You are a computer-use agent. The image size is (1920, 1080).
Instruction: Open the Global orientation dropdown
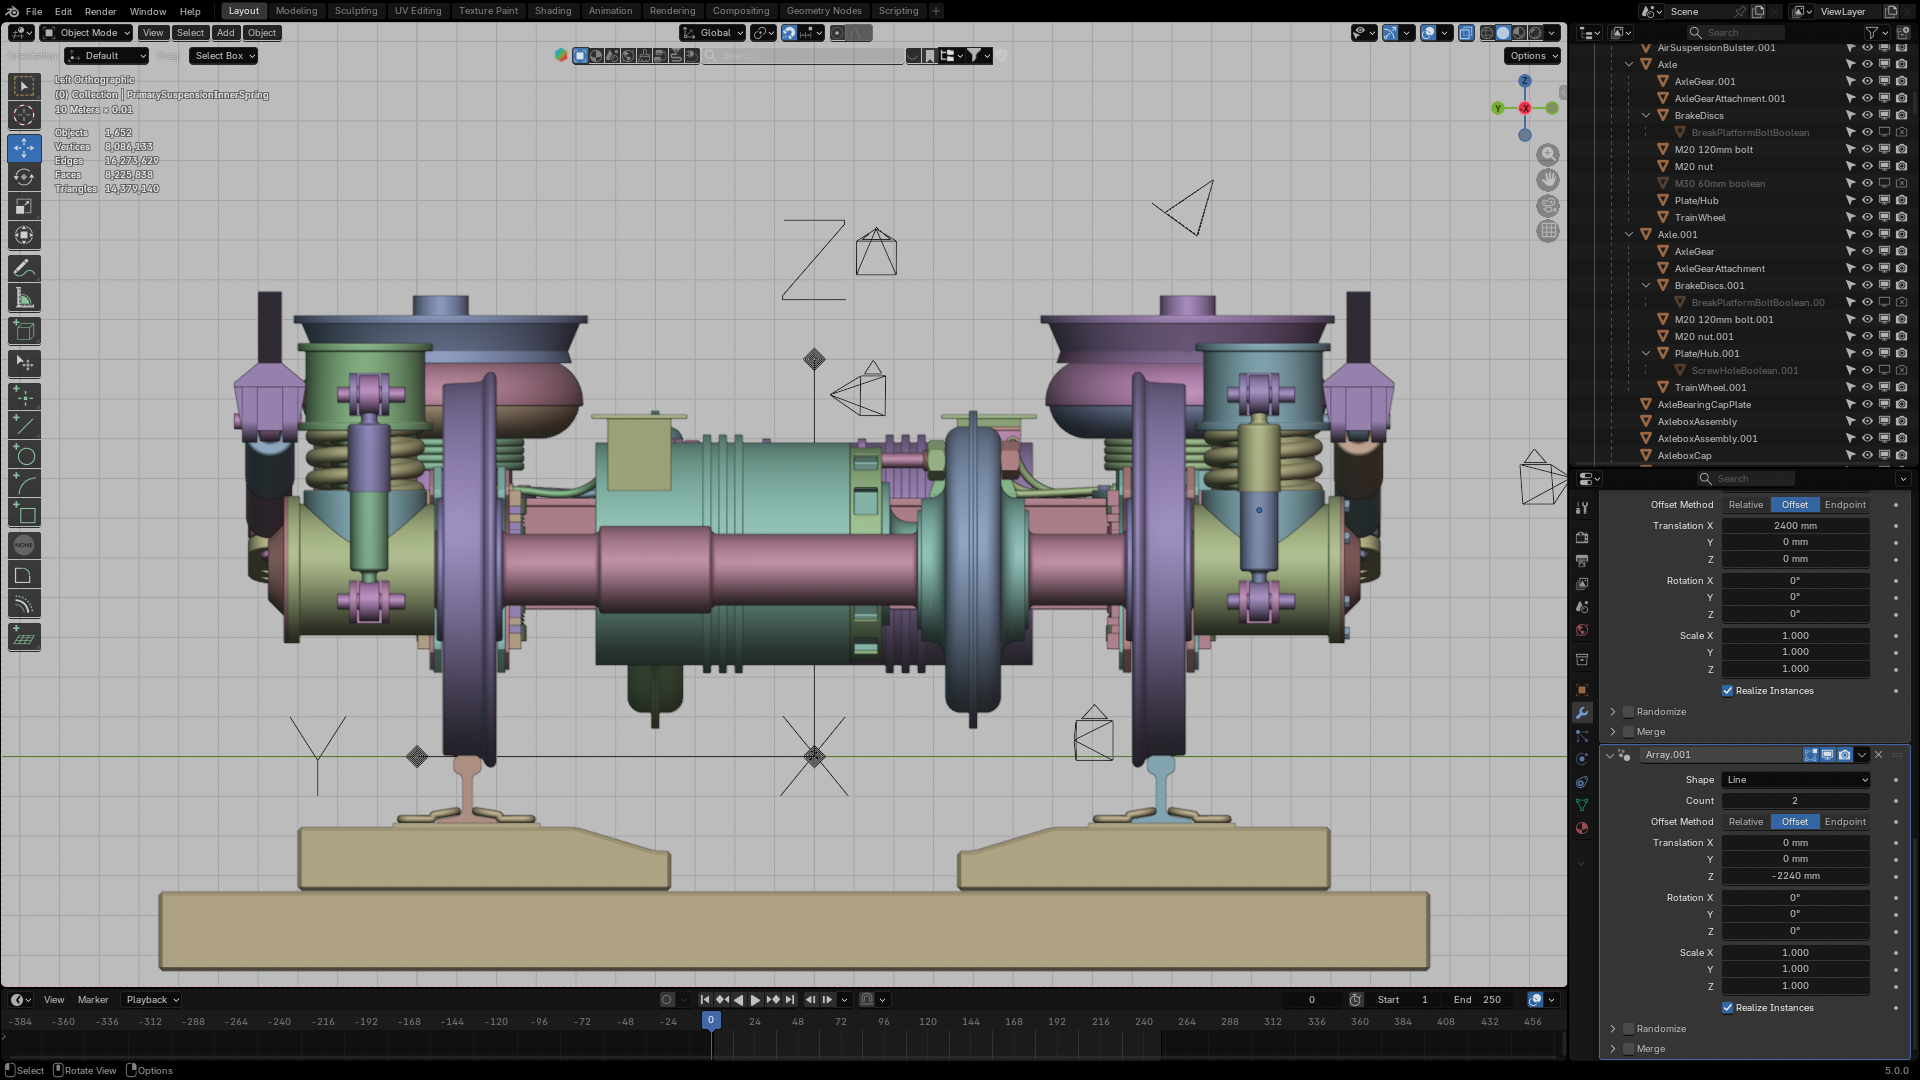click(713, 33)
